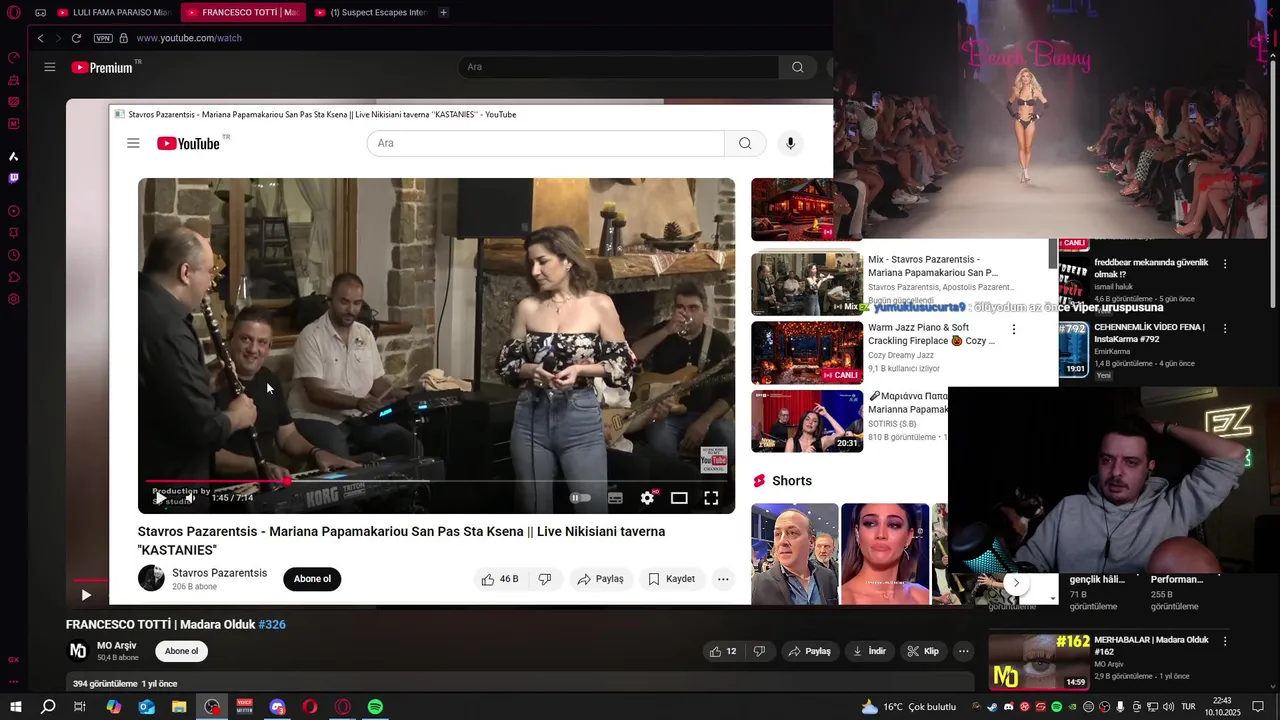Open History clock icon in Opera sidebar
1280x720 pixels.
pos(14,255)
